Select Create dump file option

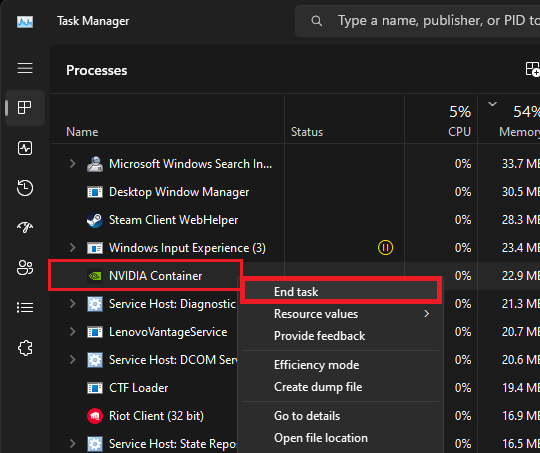(x=341, y=387)
